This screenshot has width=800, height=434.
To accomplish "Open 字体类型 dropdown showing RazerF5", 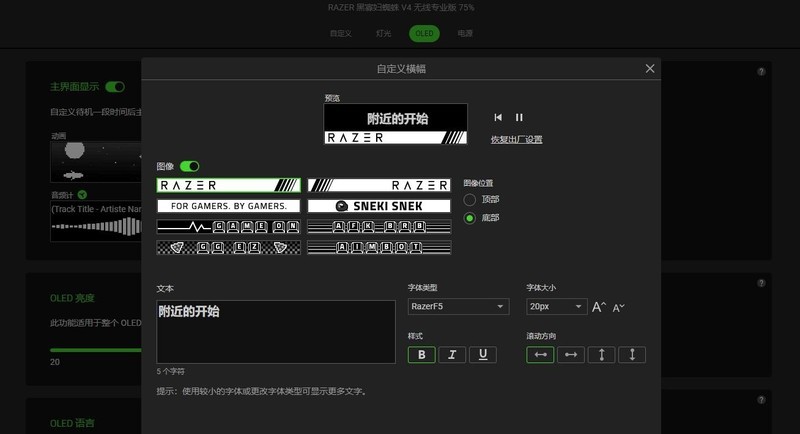I will coord(458,307).
